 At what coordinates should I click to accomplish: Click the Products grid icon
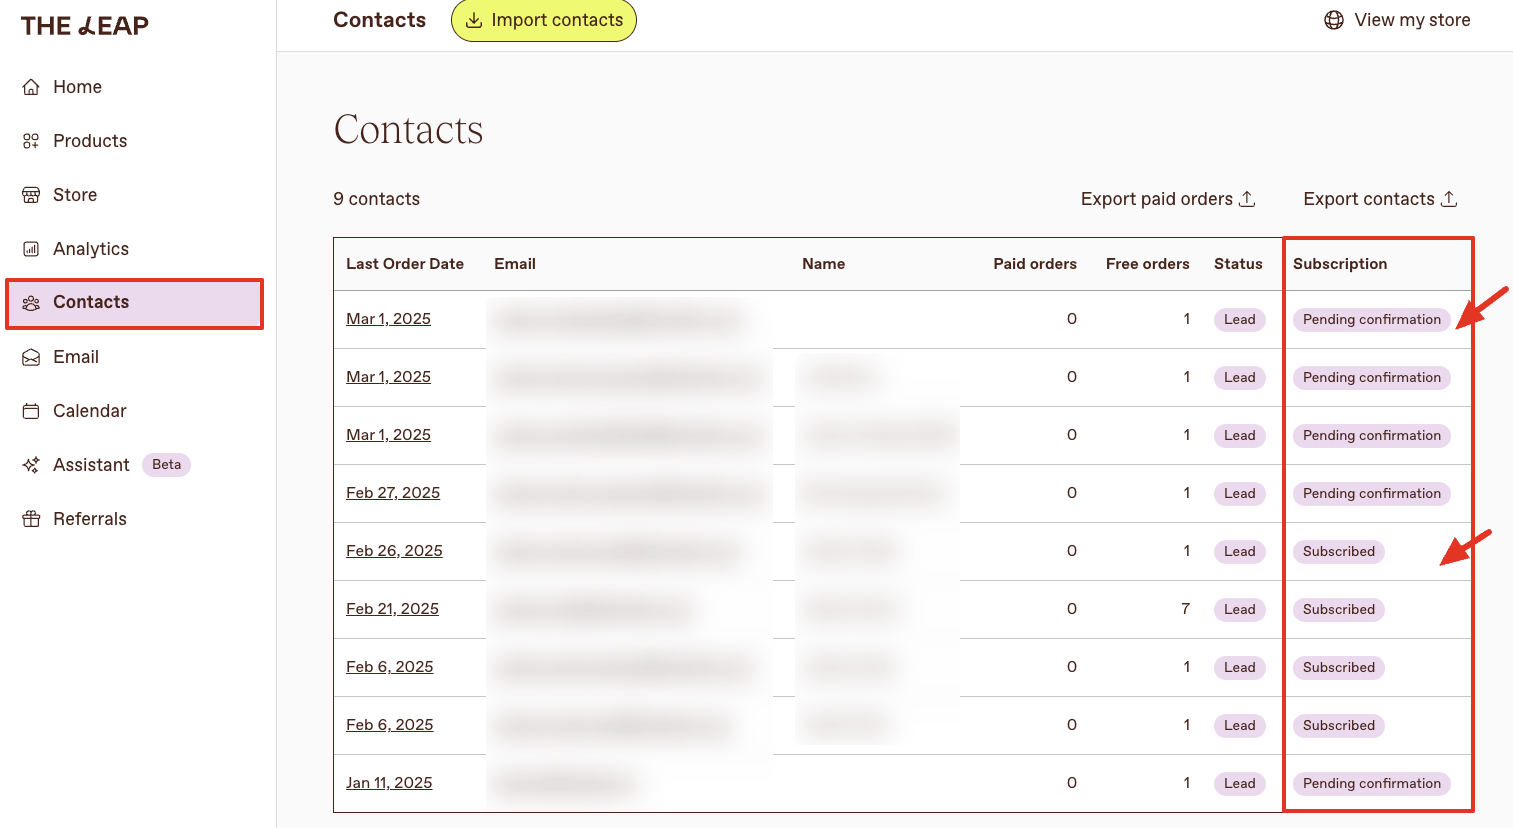(31, 141)
